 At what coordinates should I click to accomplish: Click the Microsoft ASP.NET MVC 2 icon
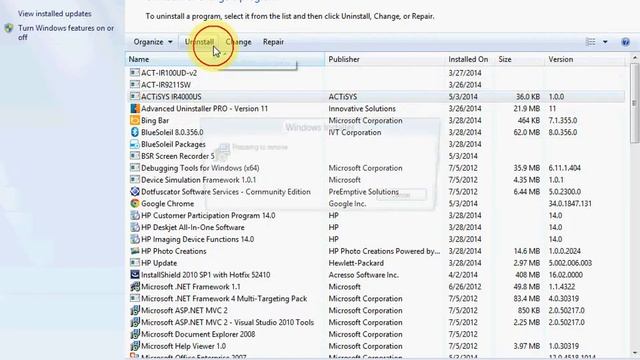click(x=135, y=311)
